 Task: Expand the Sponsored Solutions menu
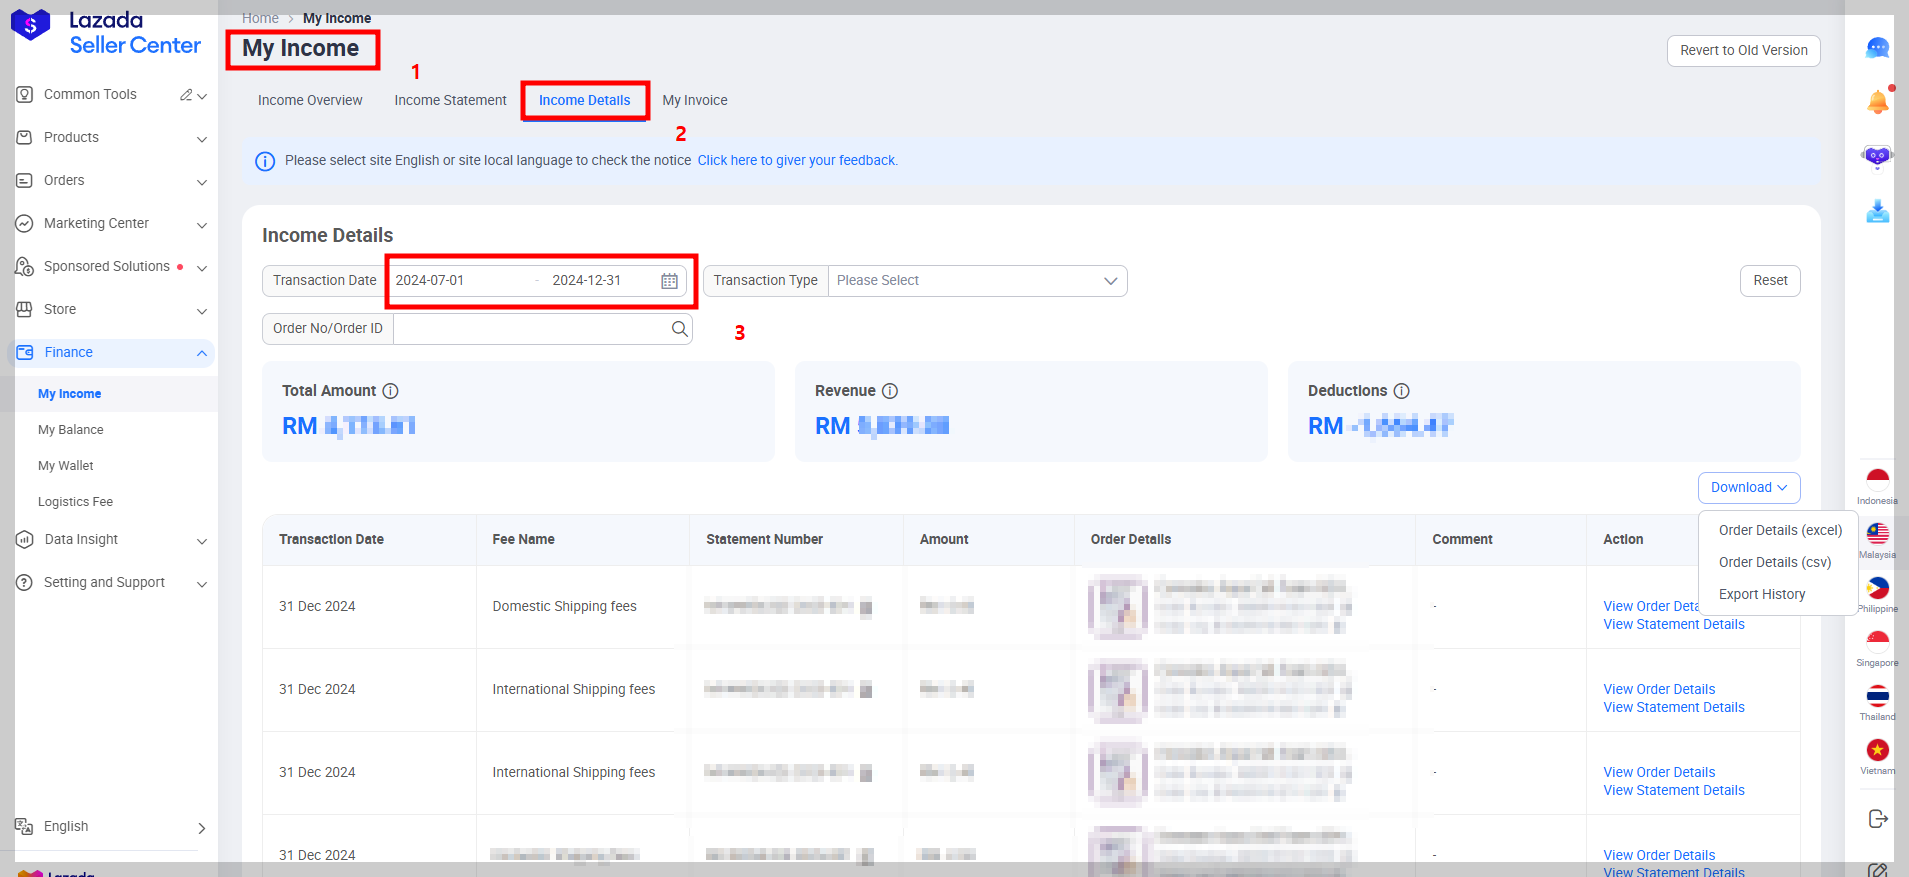coord(202,268)
